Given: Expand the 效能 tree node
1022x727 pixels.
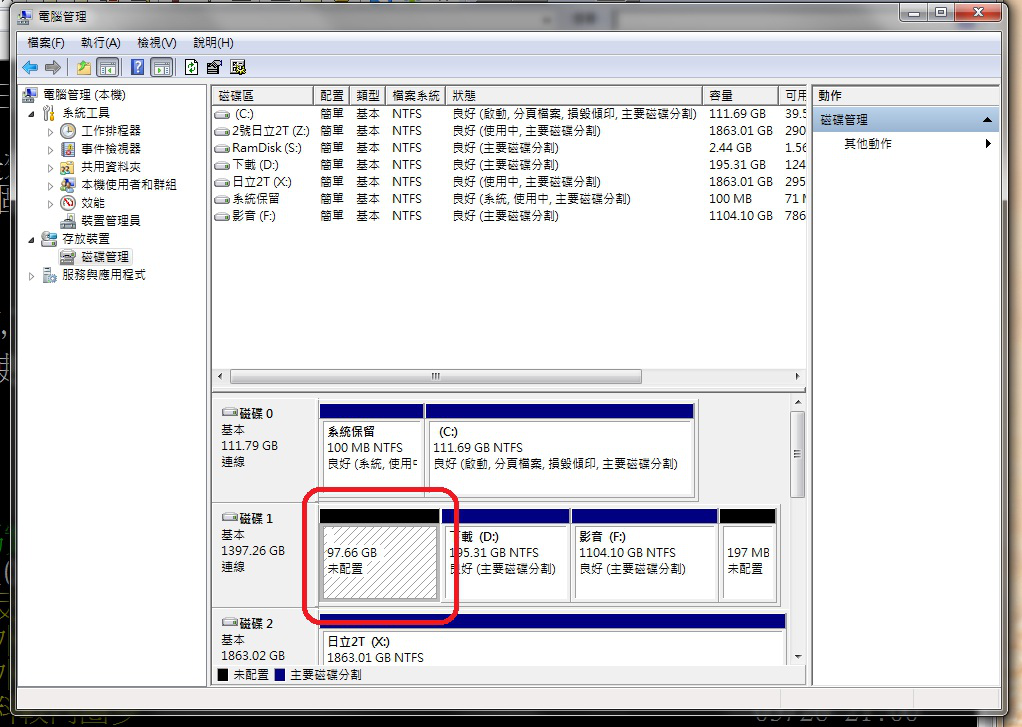Looking at the screenshot, I should pyautogui.click(x=50, y=204).
